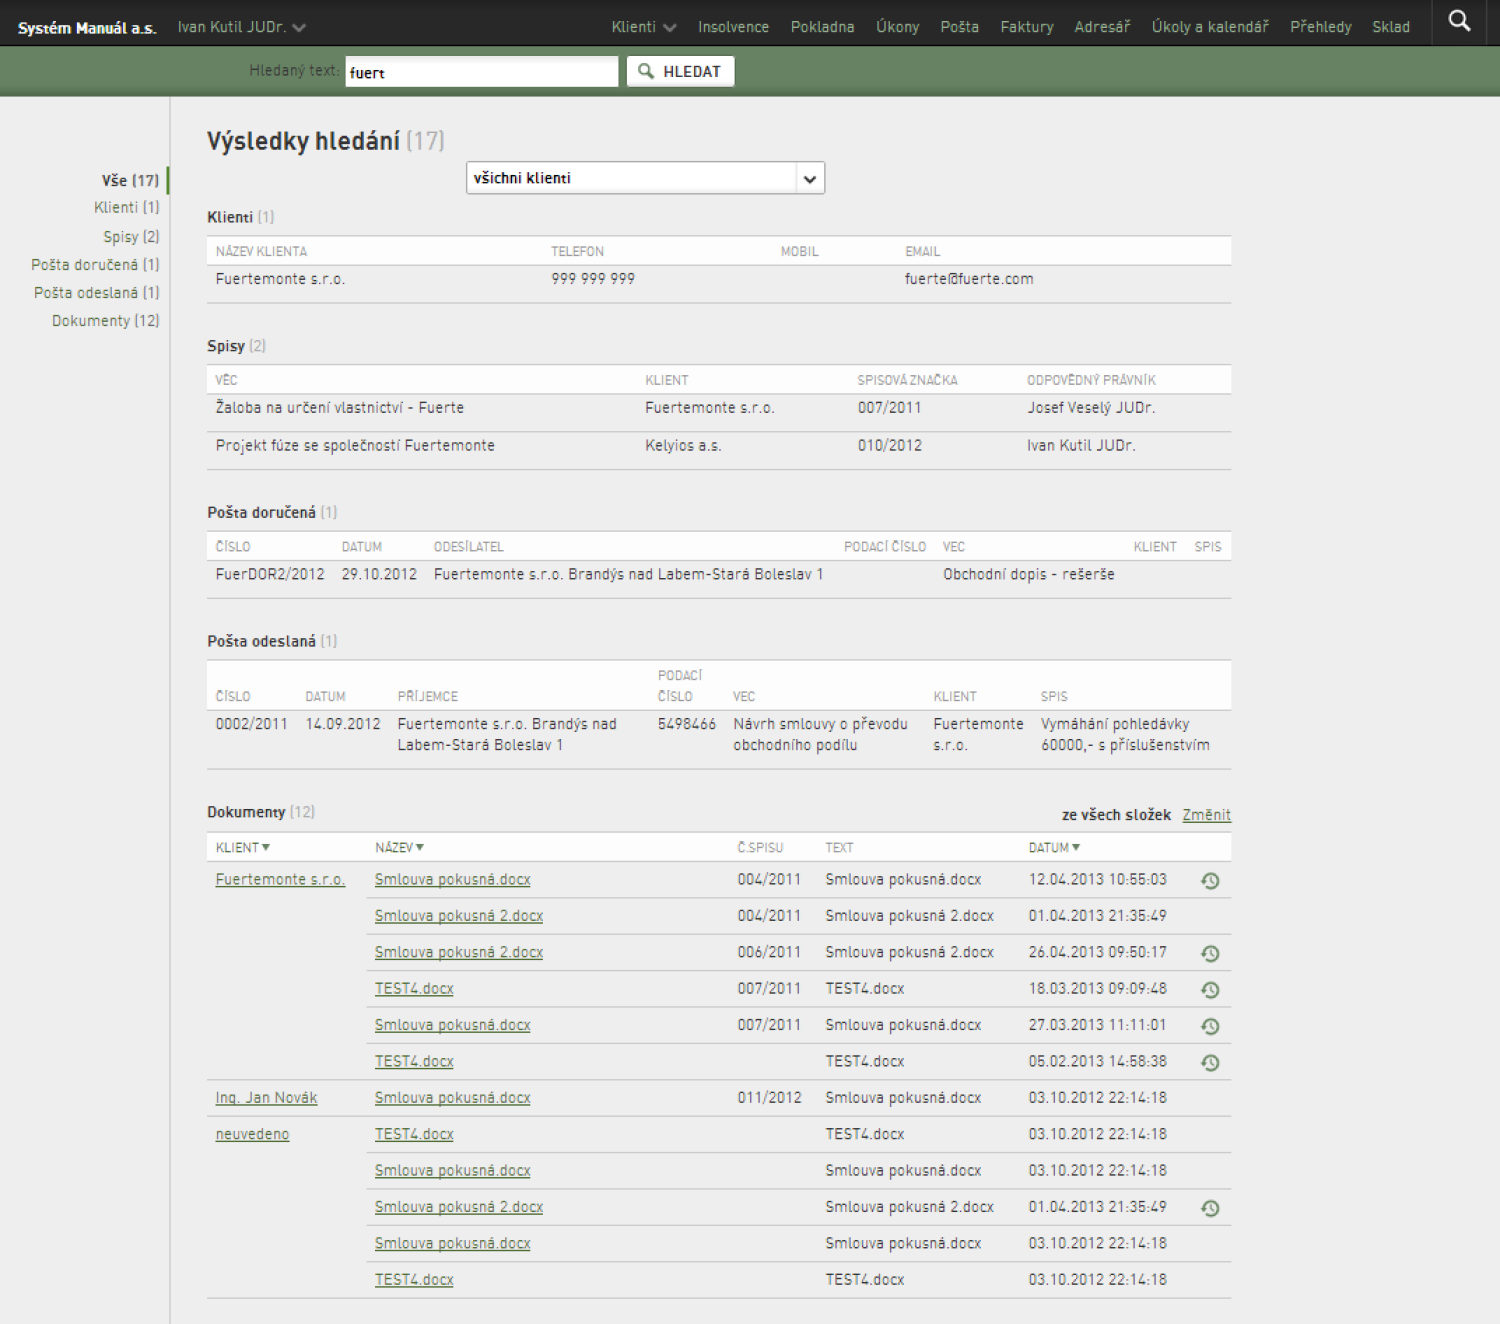The image size is (1500, 1324).
Task: Open version history for document dated 26.04.2013
Action: click(x=1210, y=954)
